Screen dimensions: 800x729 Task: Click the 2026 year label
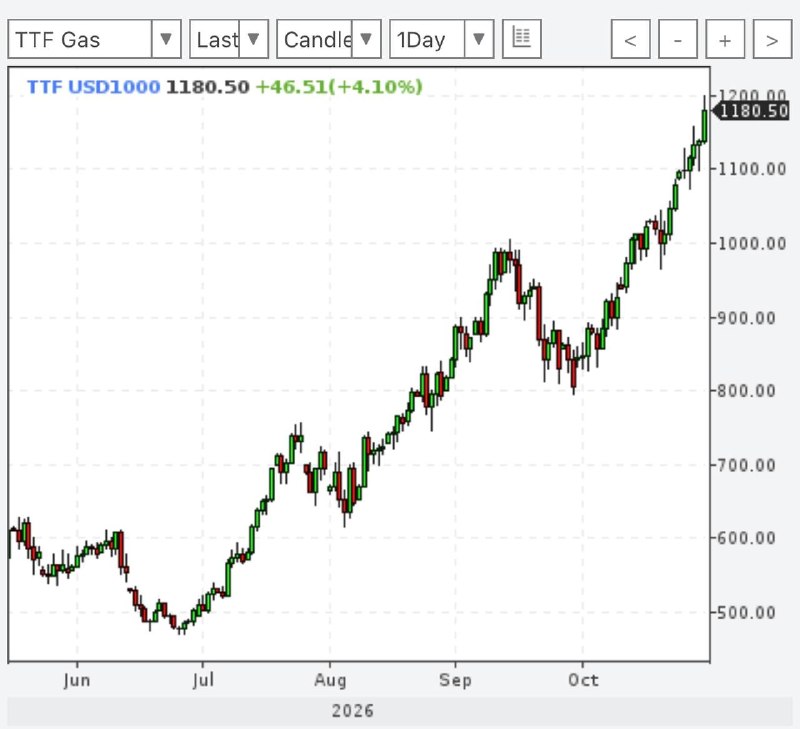(x=353, y=711)
